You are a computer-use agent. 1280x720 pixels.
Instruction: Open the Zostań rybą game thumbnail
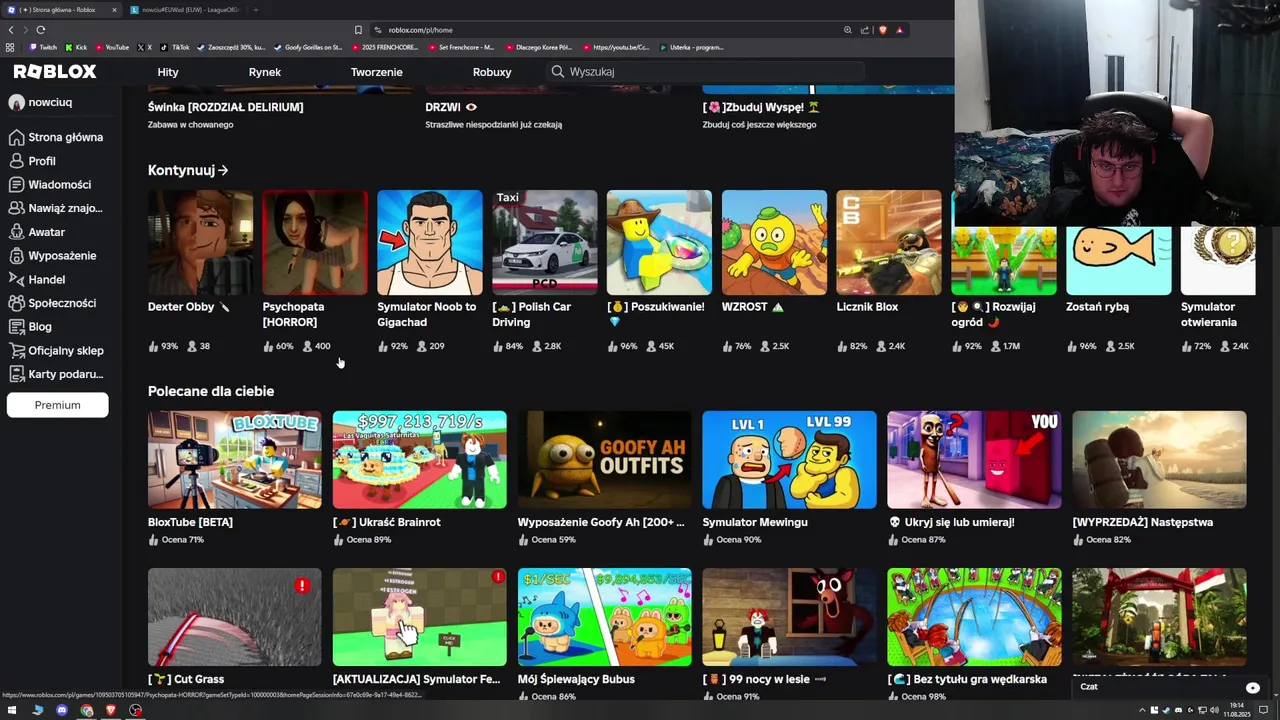(1118, 260)
